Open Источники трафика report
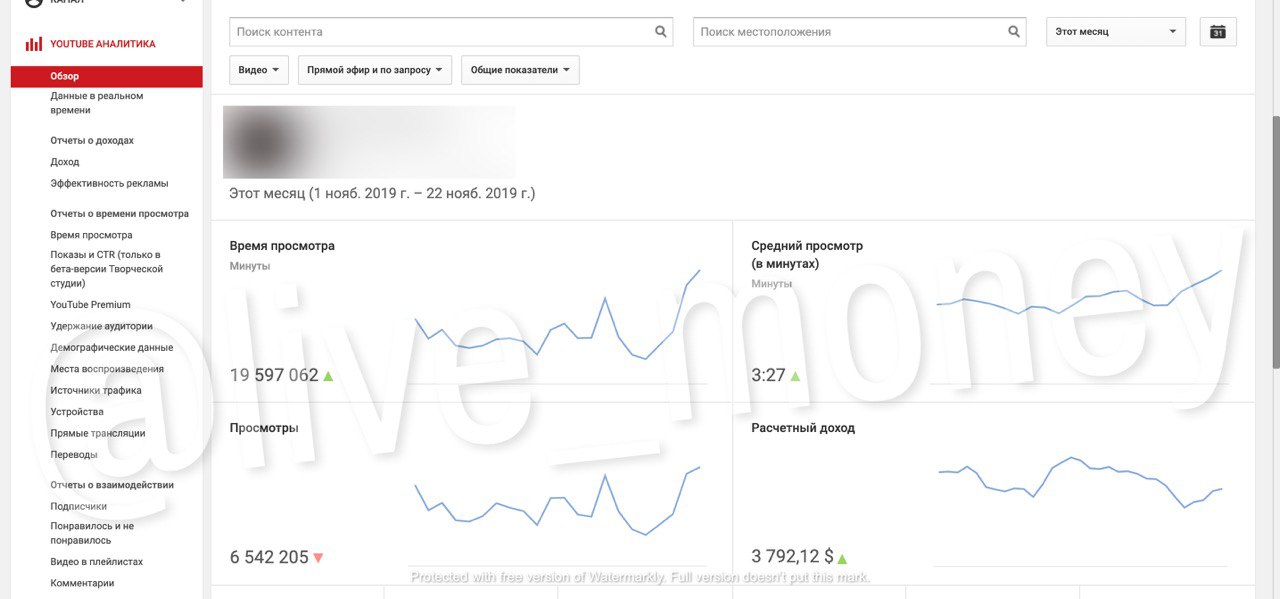 click(96, 391)
